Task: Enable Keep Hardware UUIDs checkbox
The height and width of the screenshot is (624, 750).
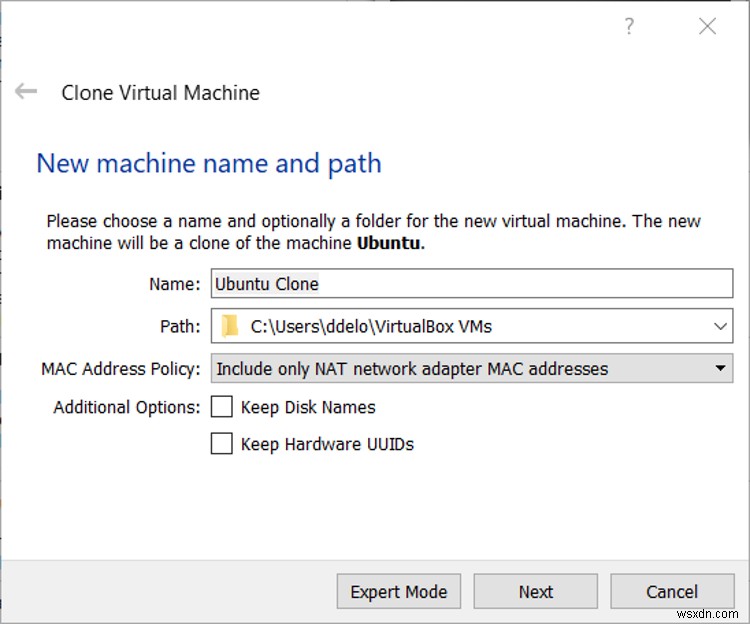Action: pyautogui.click(x=222, y=444)
